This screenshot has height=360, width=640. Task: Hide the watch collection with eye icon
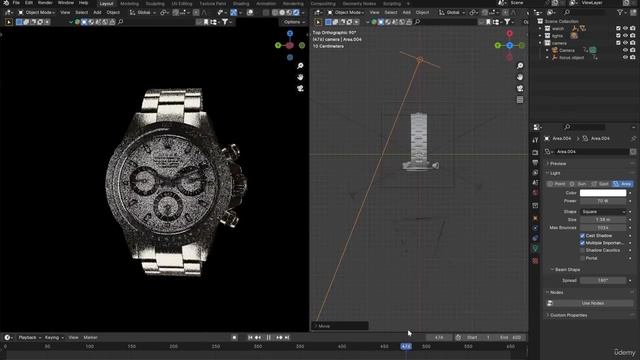point(625,29)
